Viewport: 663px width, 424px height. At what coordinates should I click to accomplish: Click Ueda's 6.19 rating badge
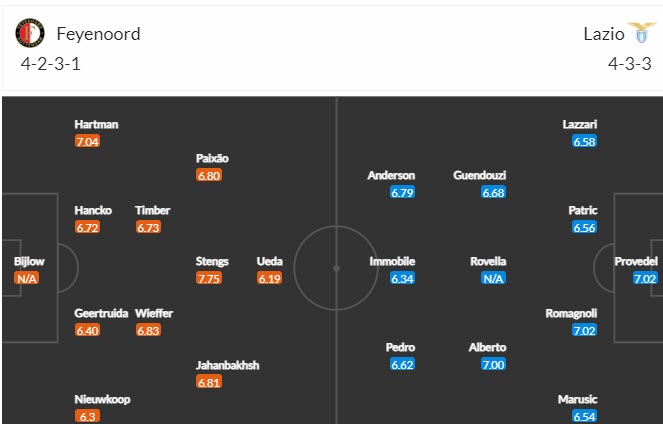click(269, 279)
